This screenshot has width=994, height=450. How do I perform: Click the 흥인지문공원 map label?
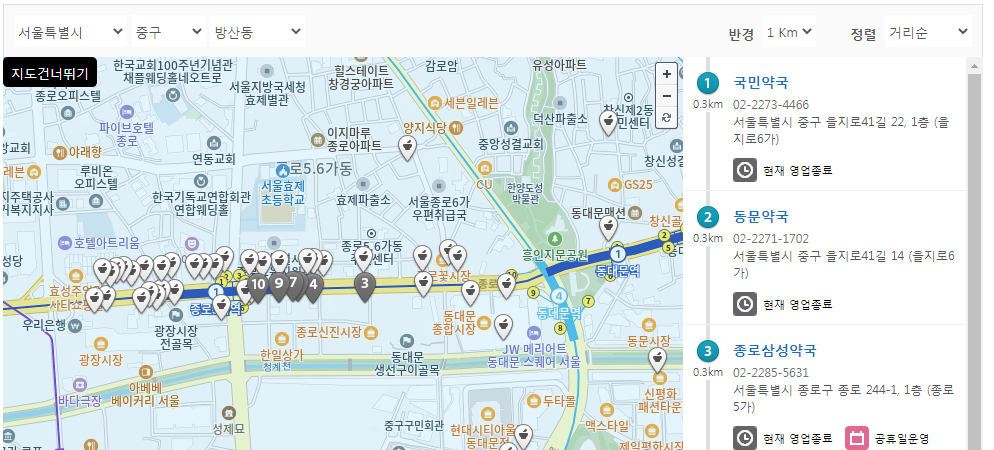555,255
